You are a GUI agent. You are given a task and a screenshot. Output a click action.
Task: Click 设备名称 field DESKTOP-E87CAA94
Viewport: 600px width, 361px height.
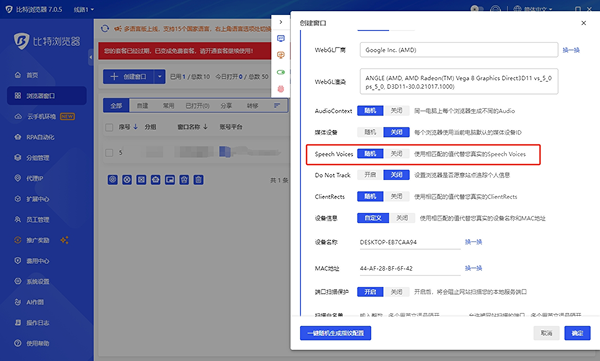410,242
